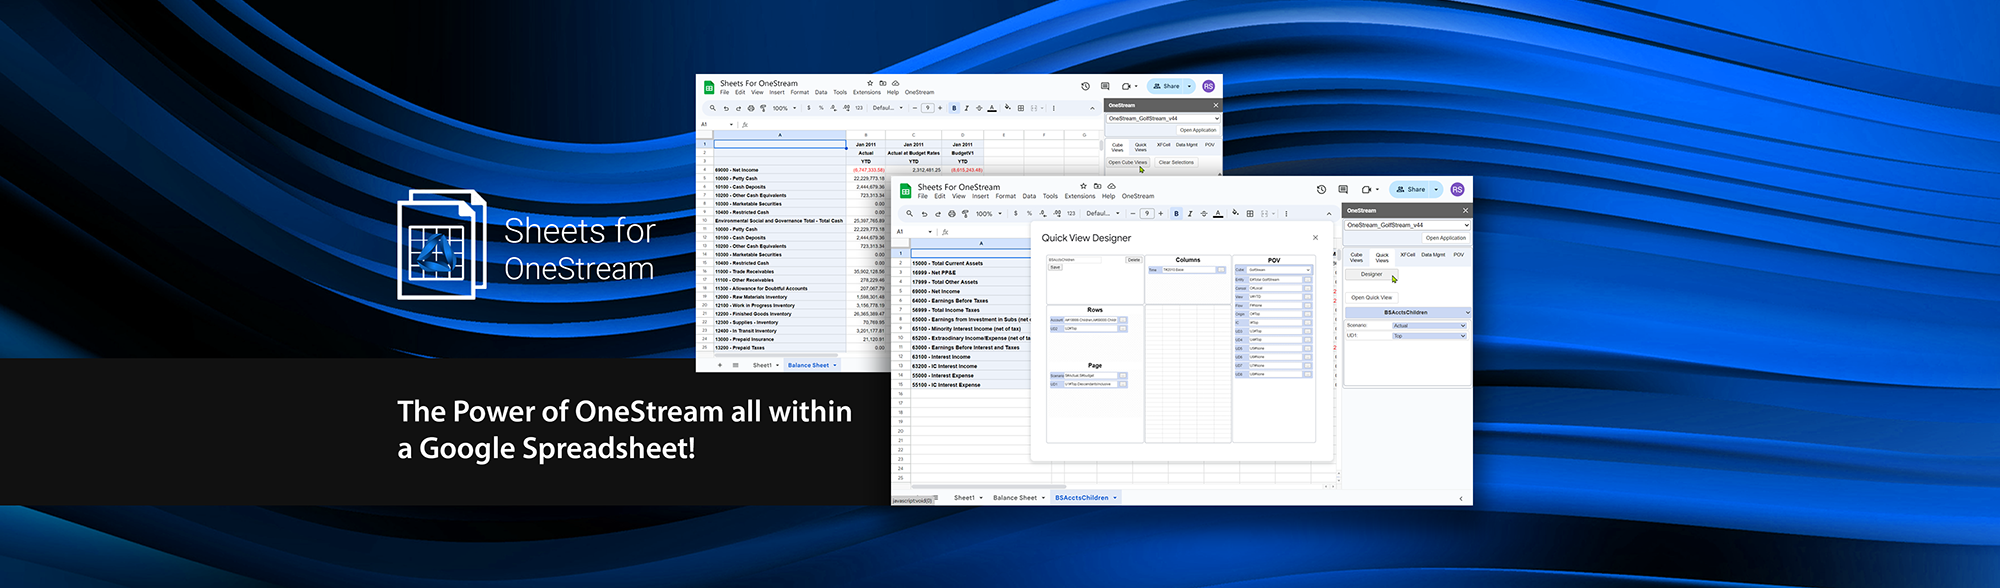
Task: Toggle italic formatting in the front window toolbar
Action: click(x=1190, y=213)
